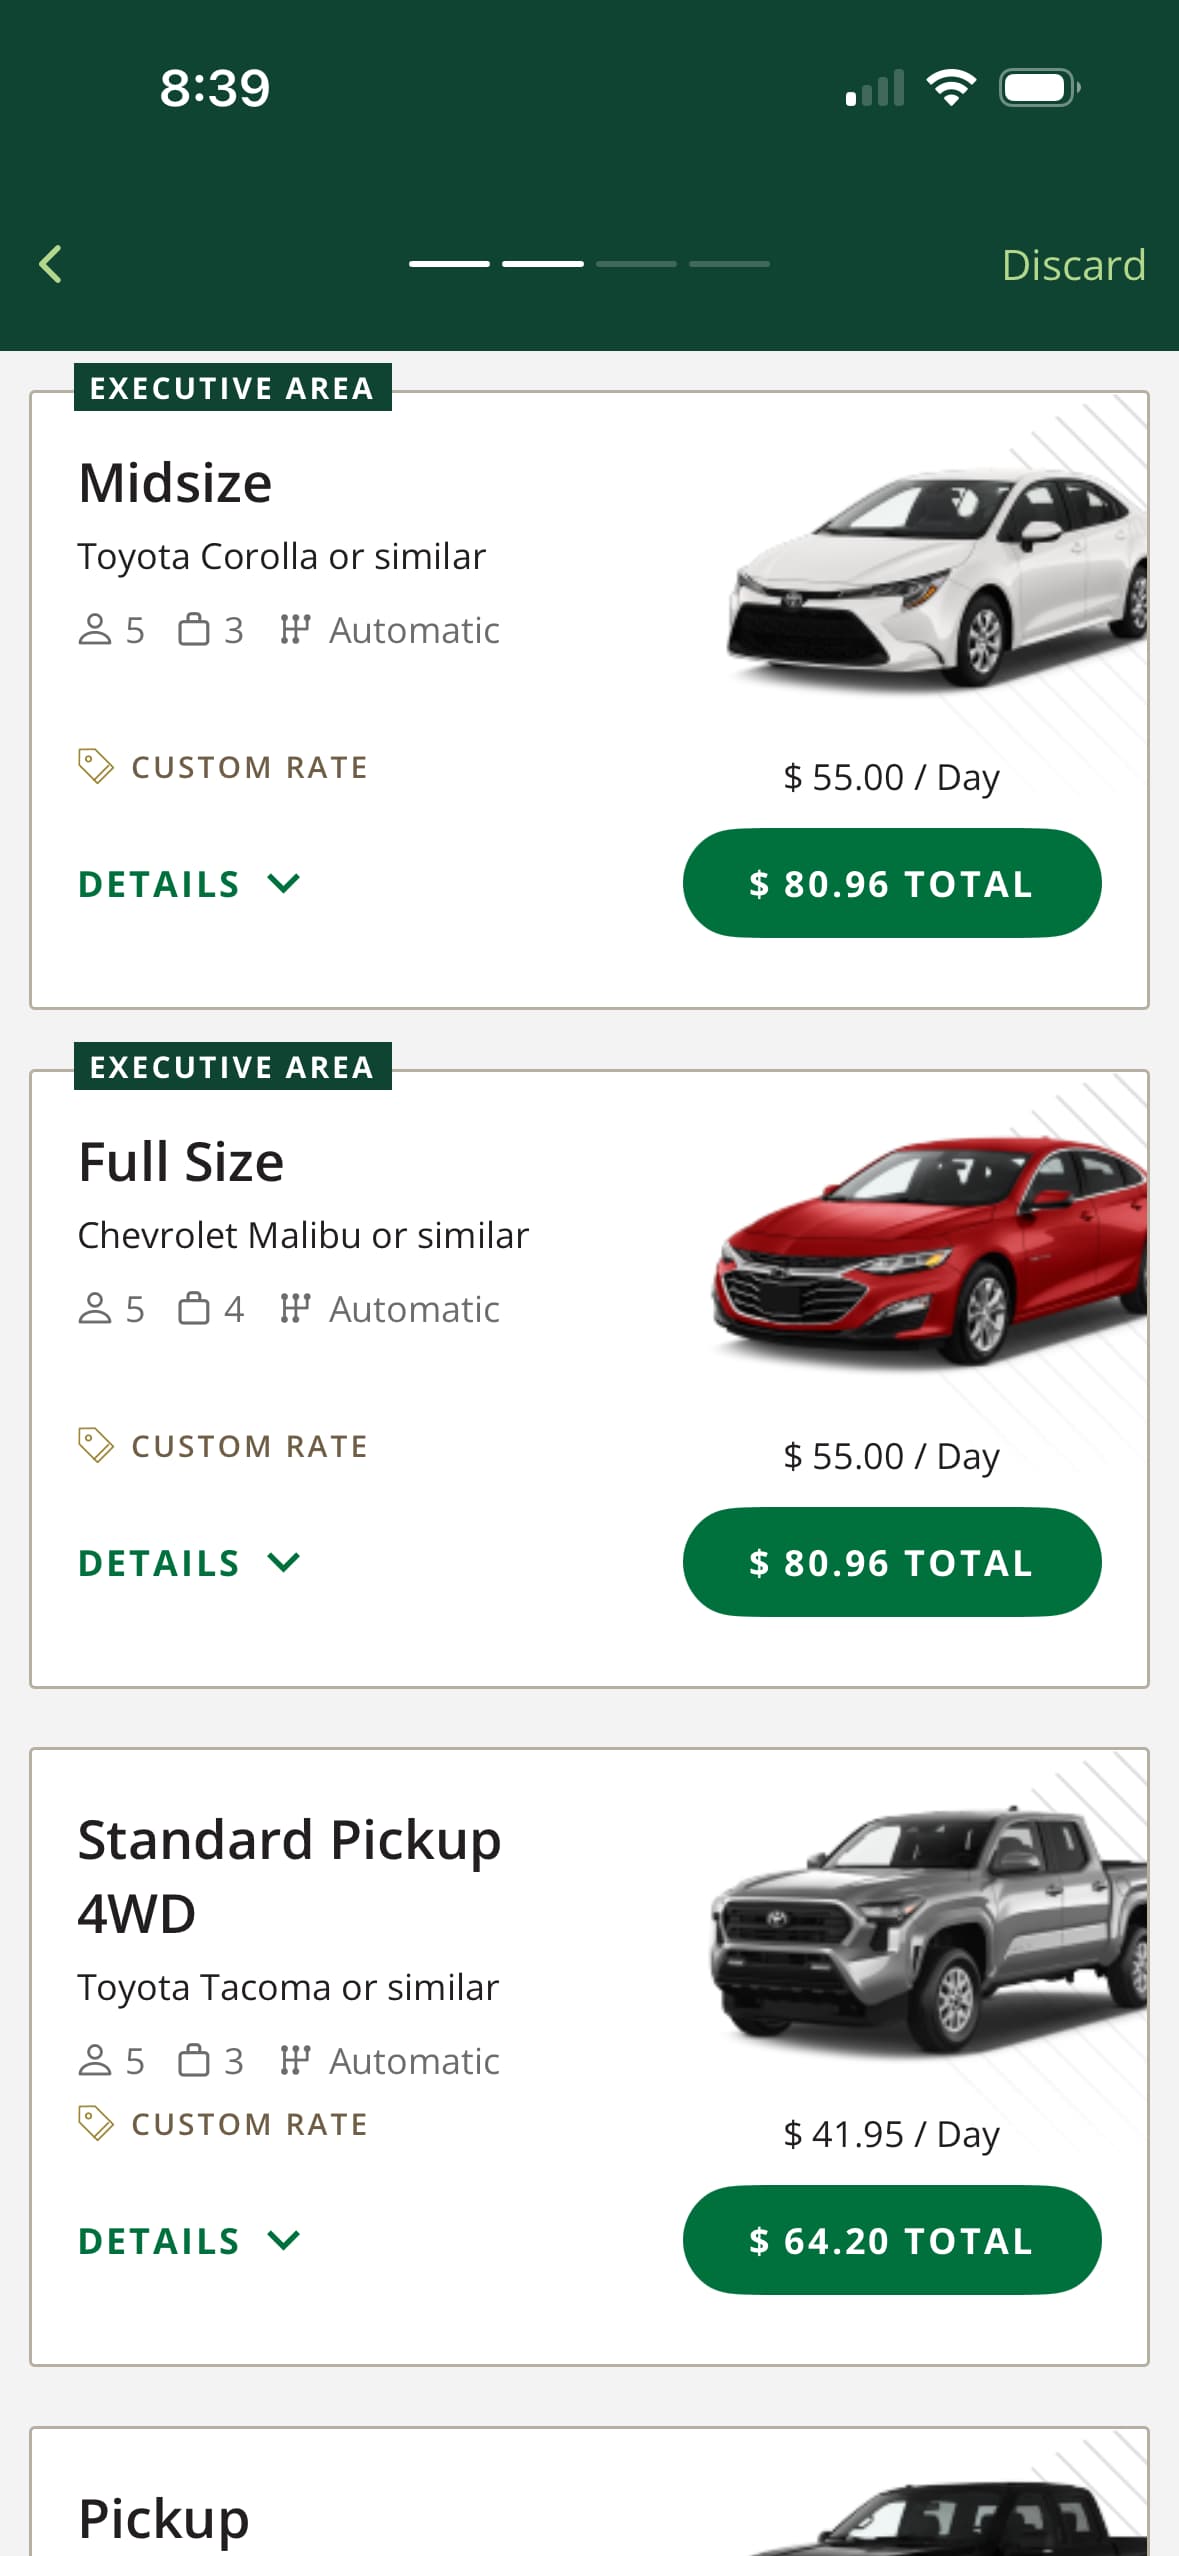
Task: Click the Standard Pickup transmission icon
Action: (295, 2061)
